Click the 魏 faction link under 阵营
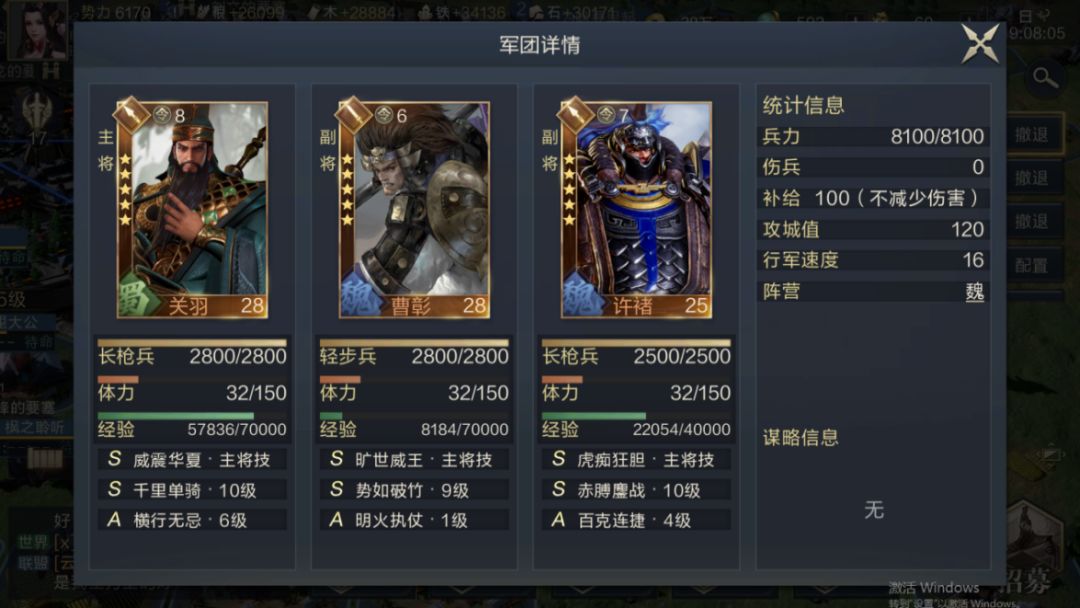This screenshot has height=608, width=1080. click(974, 292)
